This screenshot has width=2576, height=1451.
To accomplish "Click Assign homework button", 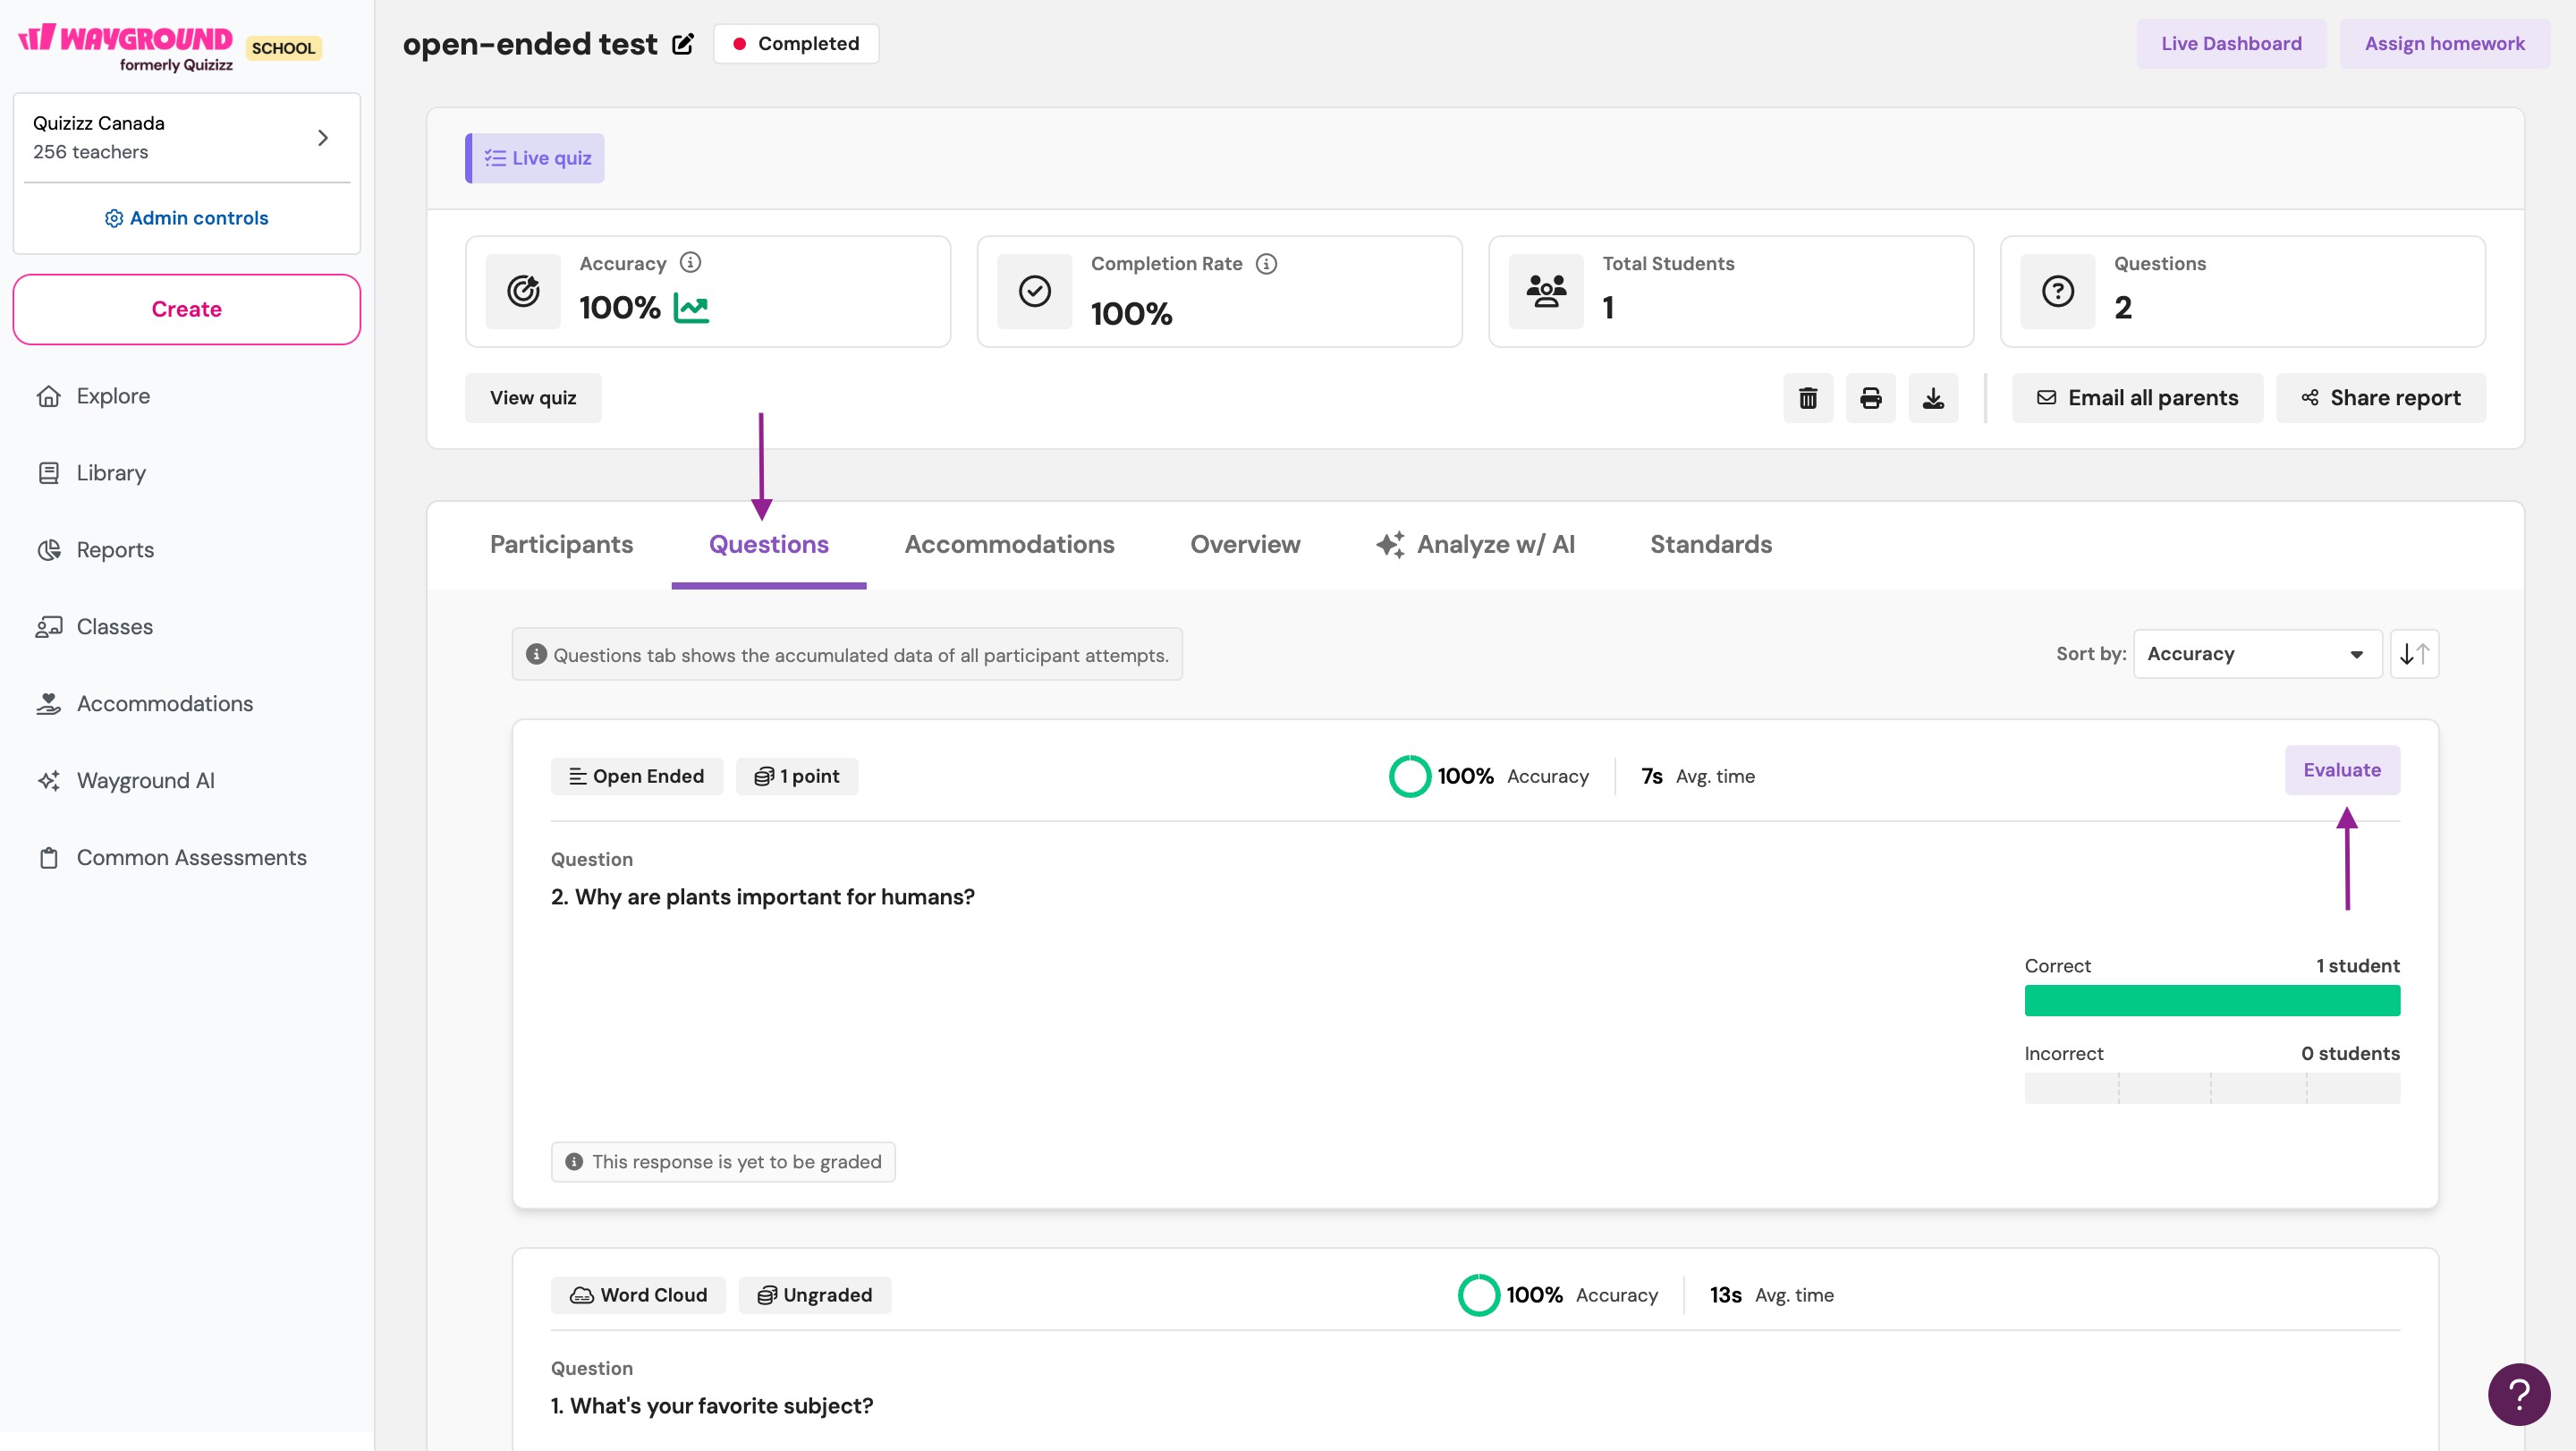I will pos(2444,44).
